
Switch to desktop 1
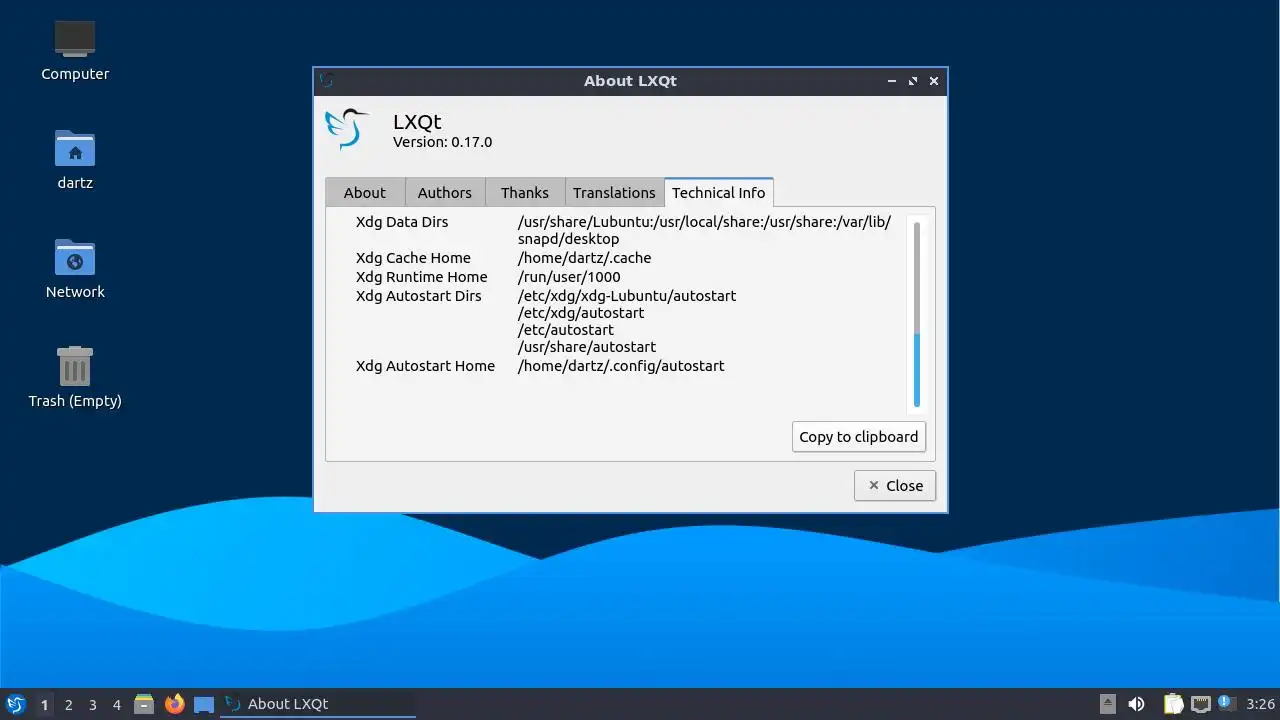click(44, 705)
